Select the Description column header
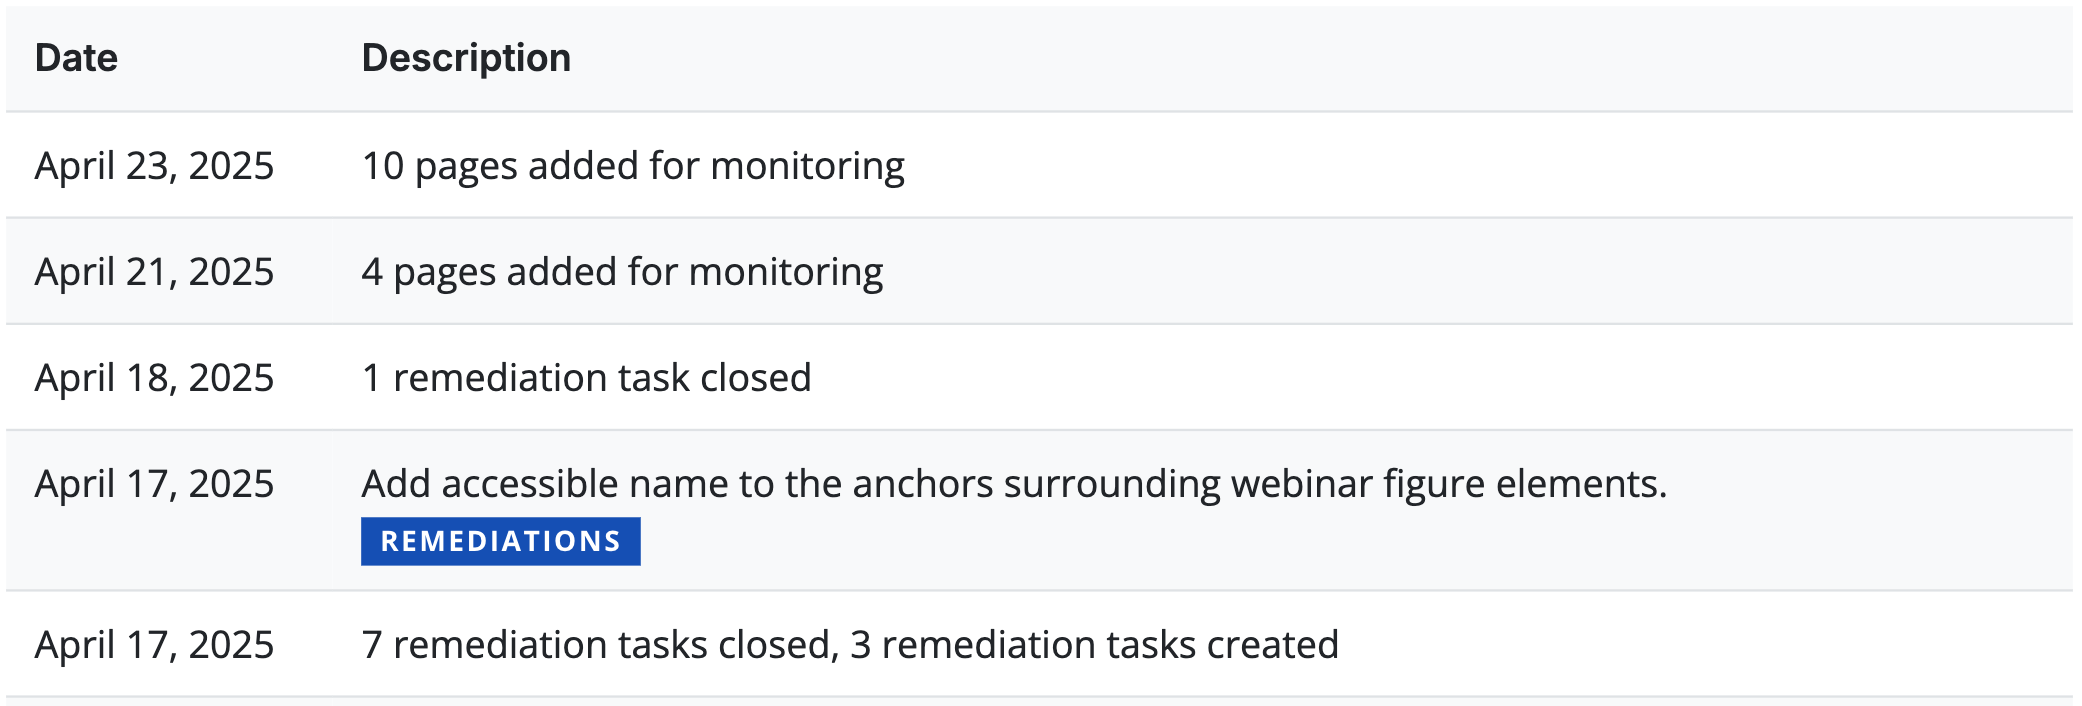Screen dimensions: 2082x706 pyautogui.click(x=466, y=58)
